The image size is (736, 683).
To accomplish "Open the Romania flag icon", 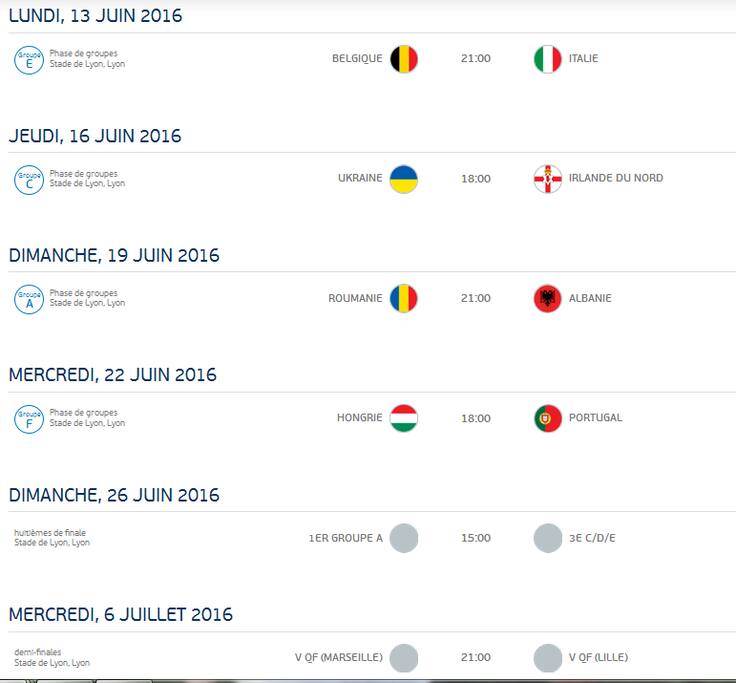I will pyautogui.click(x=404, y=299).
